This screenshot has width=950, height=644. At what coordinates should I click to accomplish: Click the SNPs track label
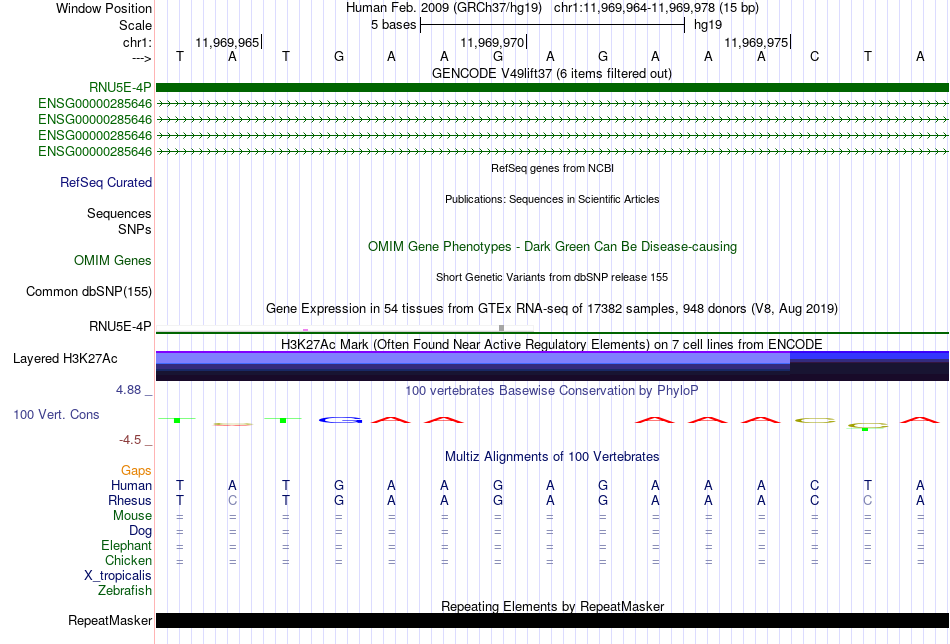click(x=135, y=229)
